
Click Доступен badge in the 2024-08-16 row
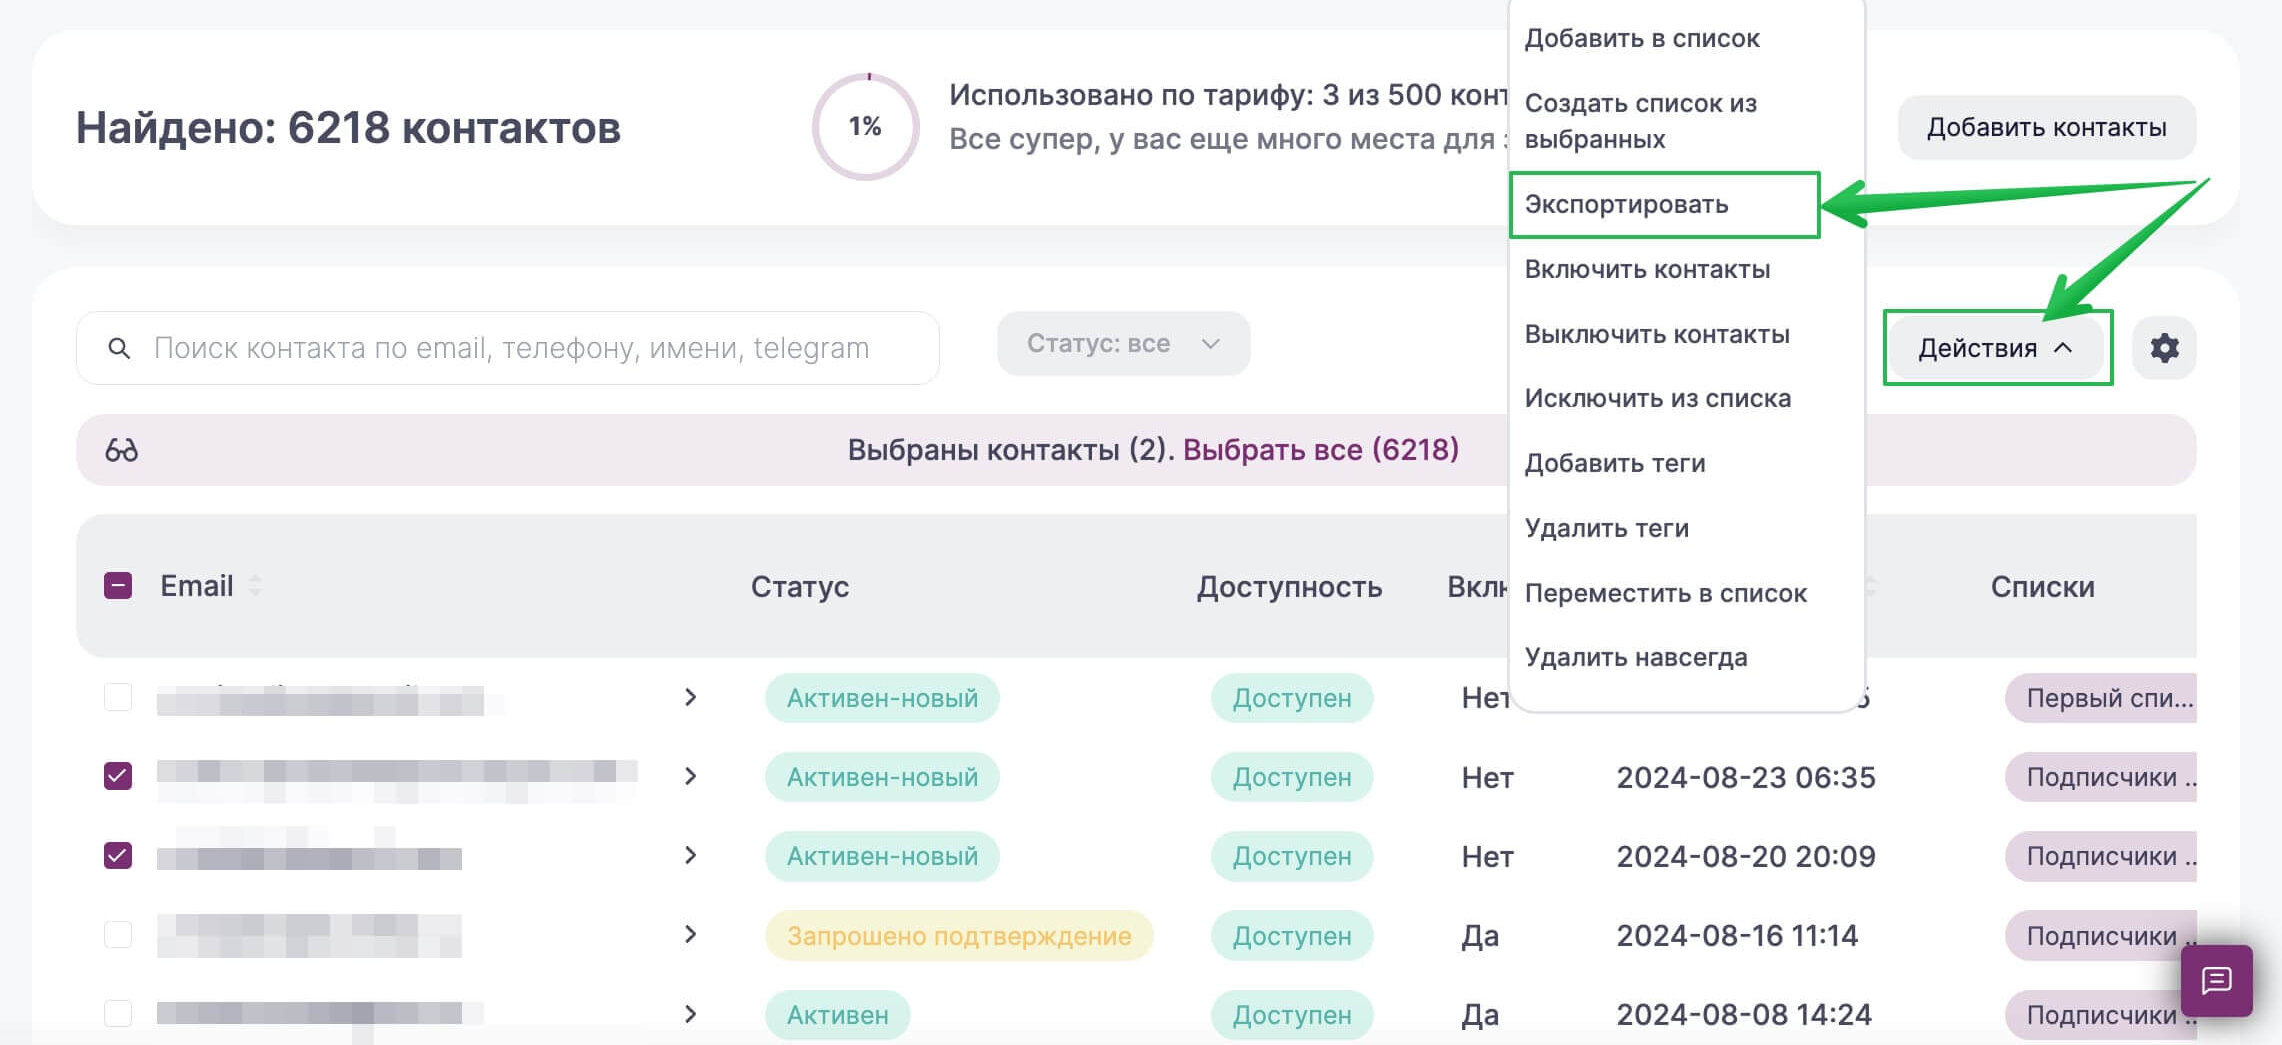click(x=1292, y=935)
